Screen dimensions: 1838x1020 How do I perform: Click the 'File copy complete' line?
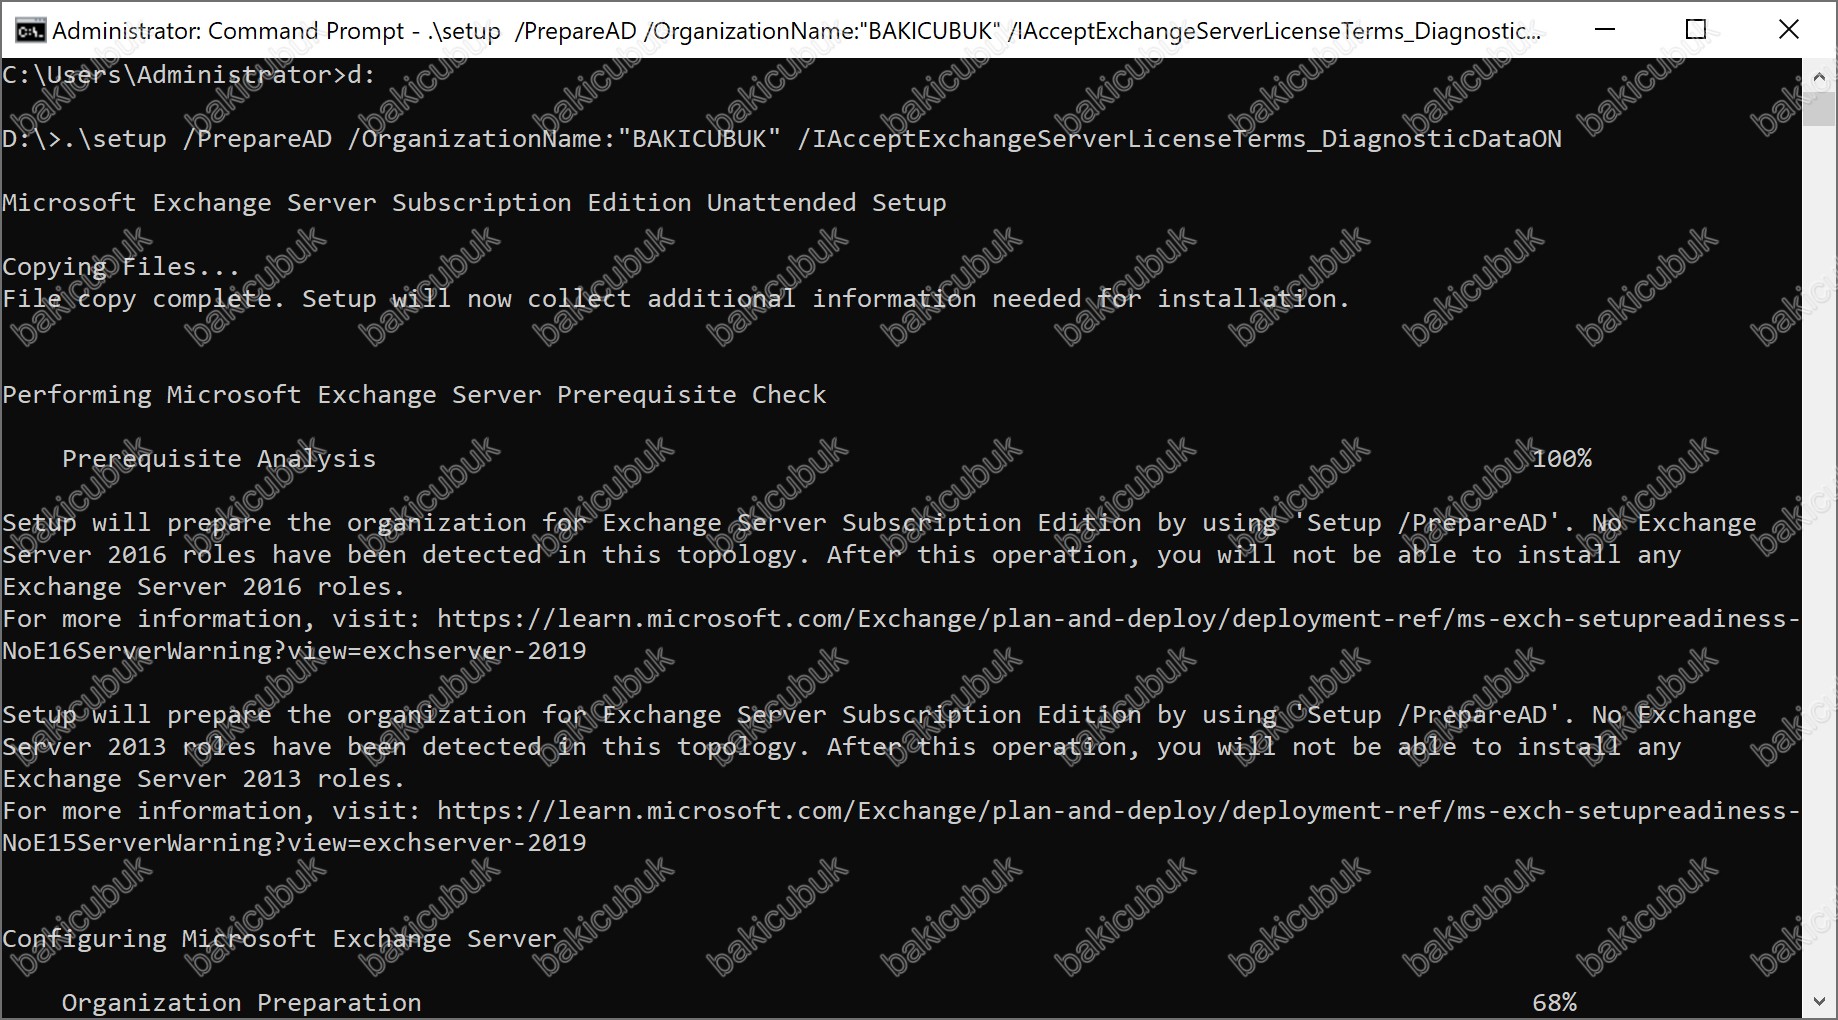click(676, 299)
